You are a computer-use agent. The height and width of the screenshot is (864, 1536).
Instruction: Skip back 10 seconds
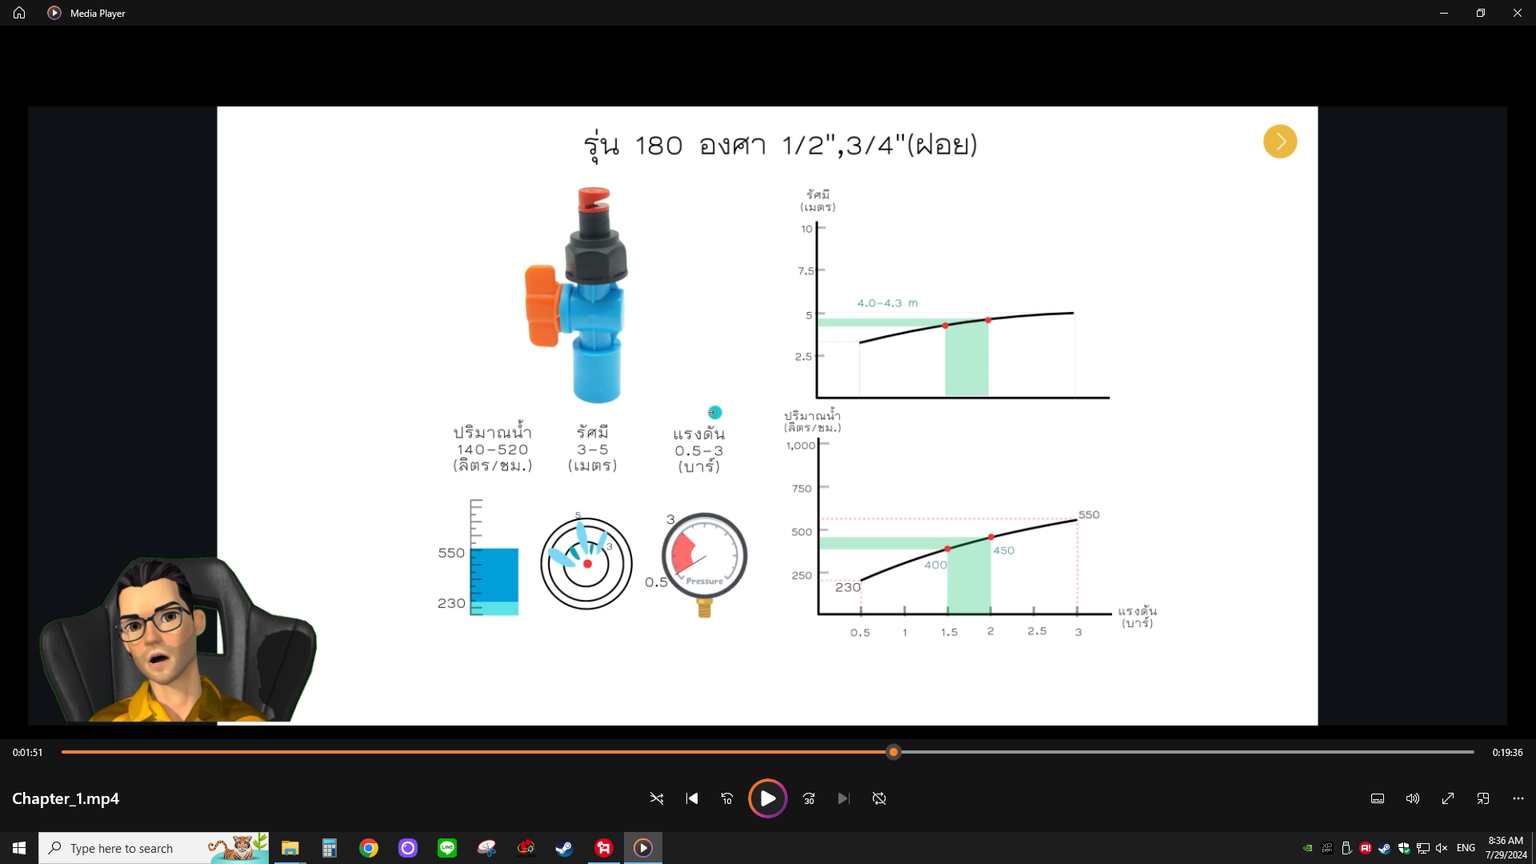coord(727,798)
